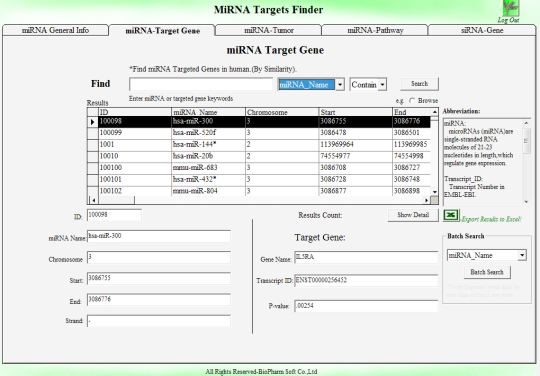The height and width of the screenshot is (376, 540).
Task: Select table cell mmu-miR-804
Action: [208, 191]
